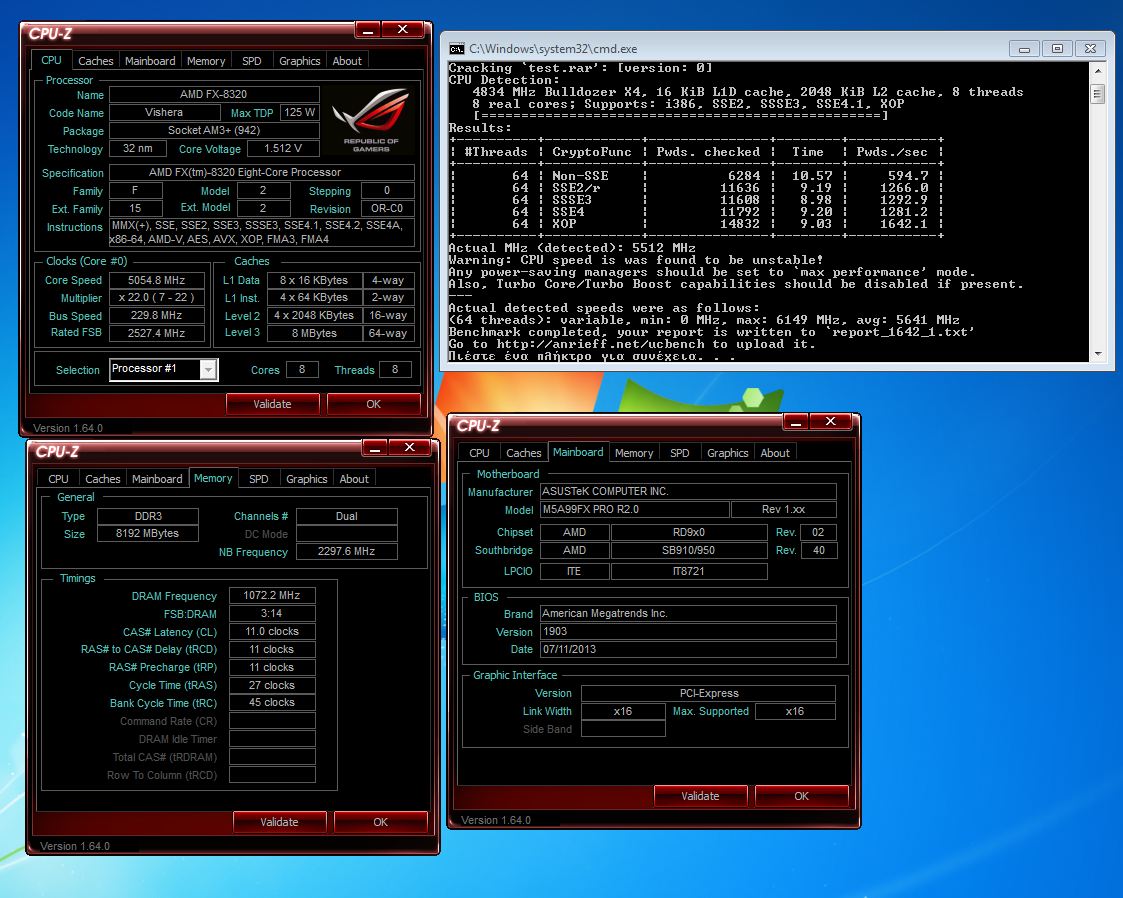Click the memory type value 'DDR3'
This screenshot has height=898, width=1123.
(x=148, y=516)
